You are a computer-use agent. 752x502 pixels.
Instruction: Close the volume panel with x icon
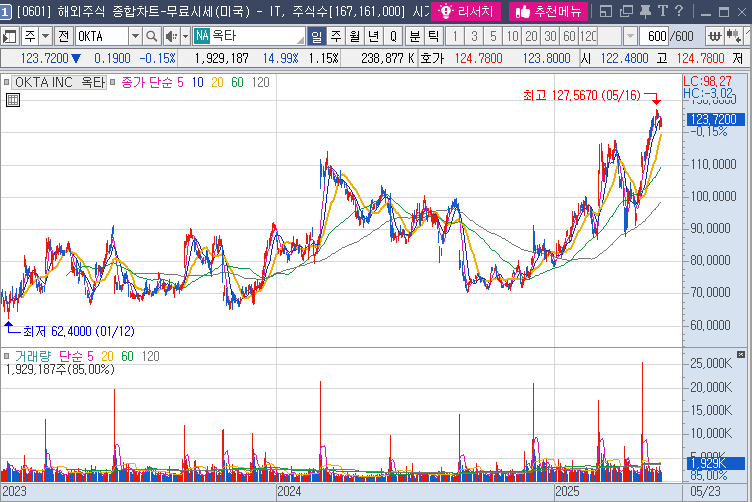point(741,354)
